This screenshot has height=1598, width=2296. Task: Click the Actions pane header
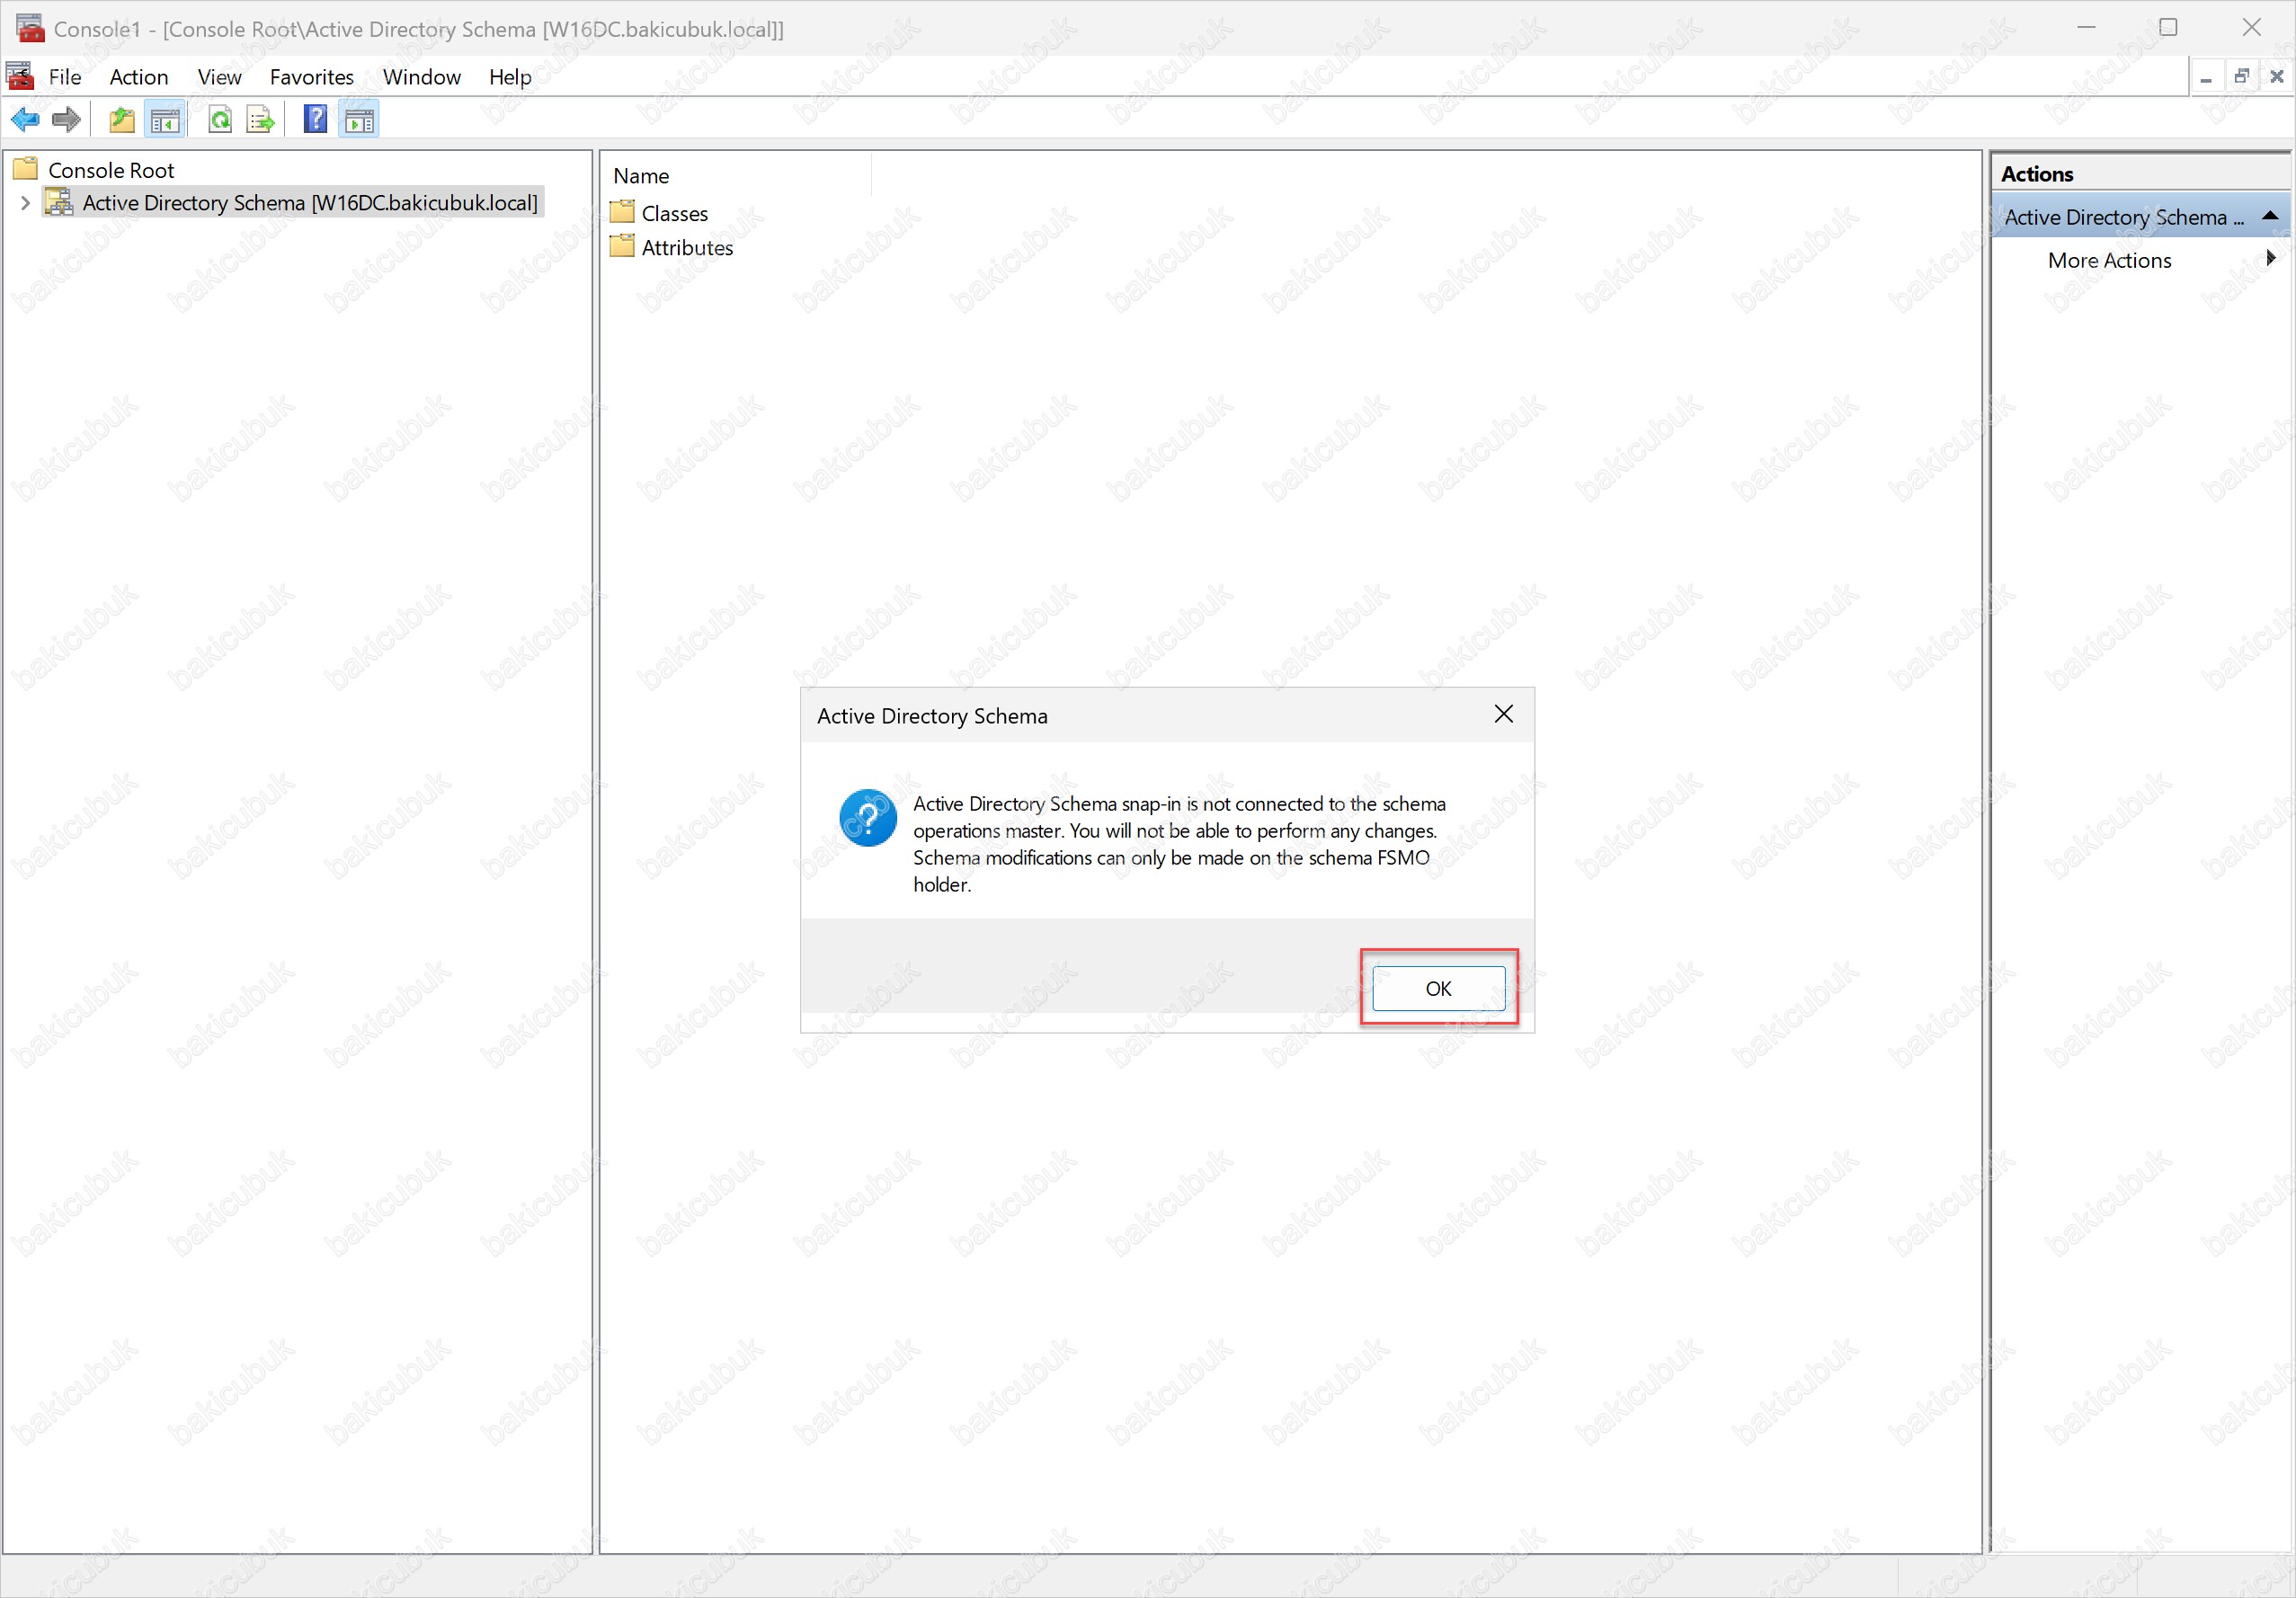coord(2139,173)
